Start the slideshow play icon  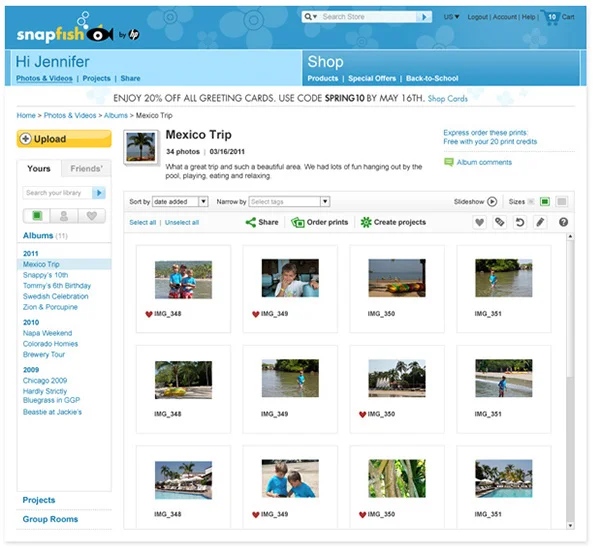pos(492,202)
